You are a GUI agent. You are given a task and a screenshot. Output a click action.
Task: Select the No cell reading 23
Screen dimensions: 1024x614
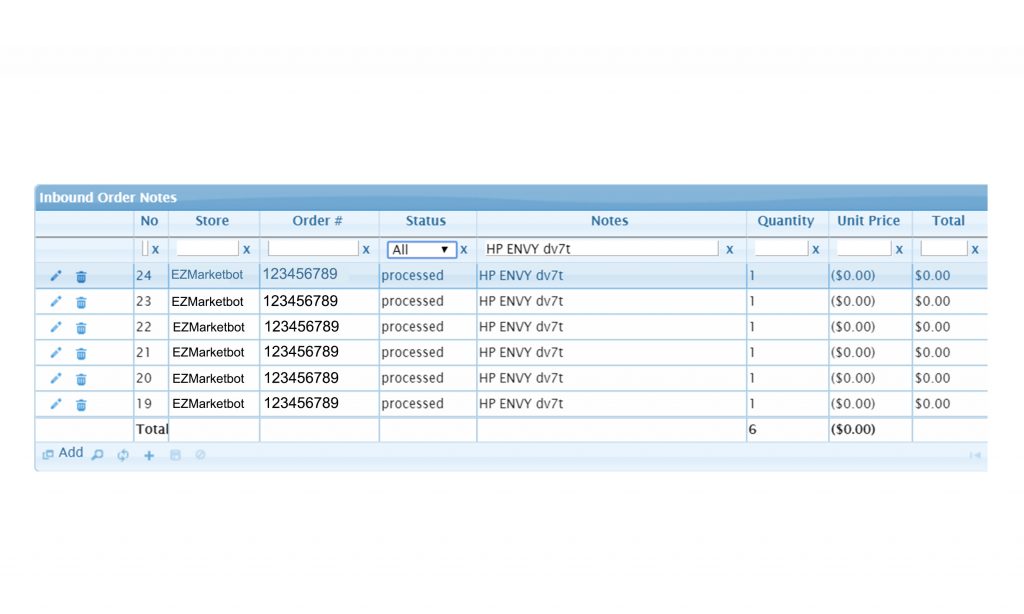(151, 301)
